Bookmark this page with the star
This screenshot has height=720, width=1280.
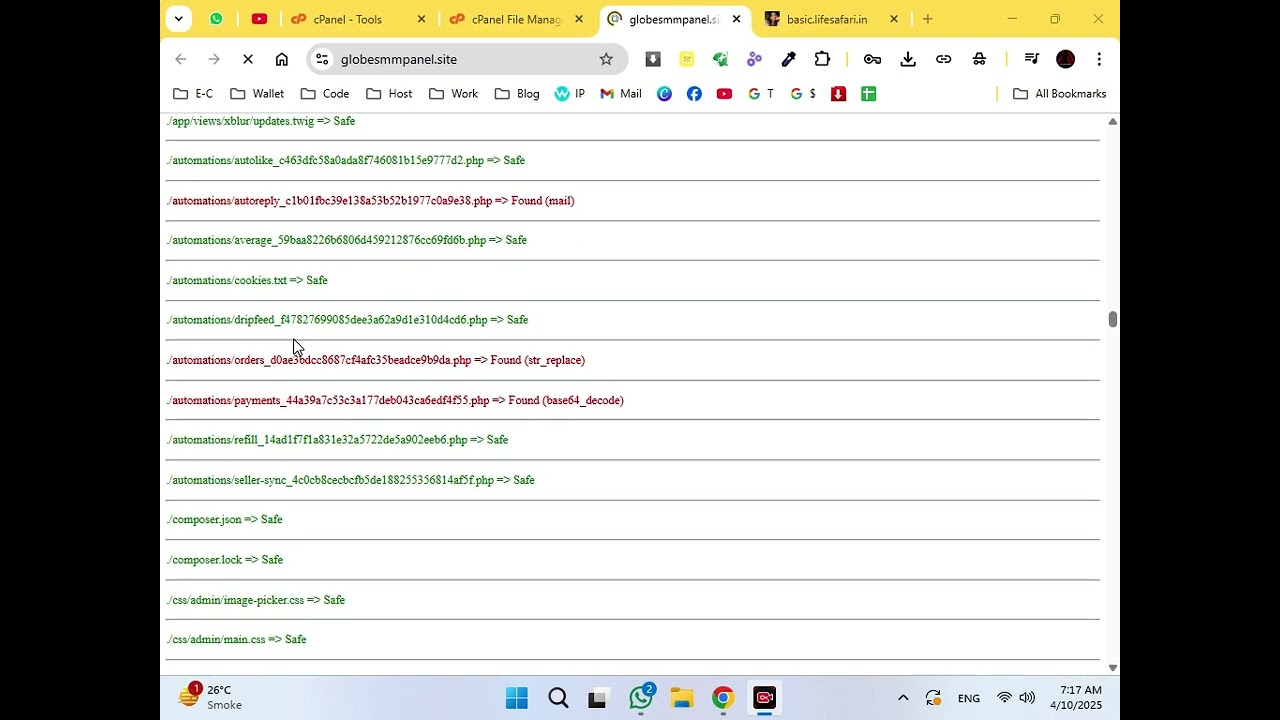click(606, 59)
